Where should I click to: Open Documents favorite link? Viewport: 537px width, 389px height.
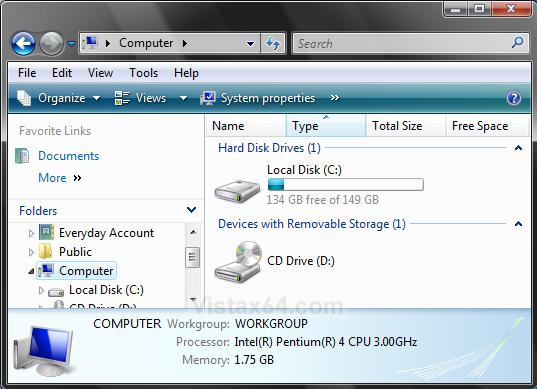coord(68,156)
